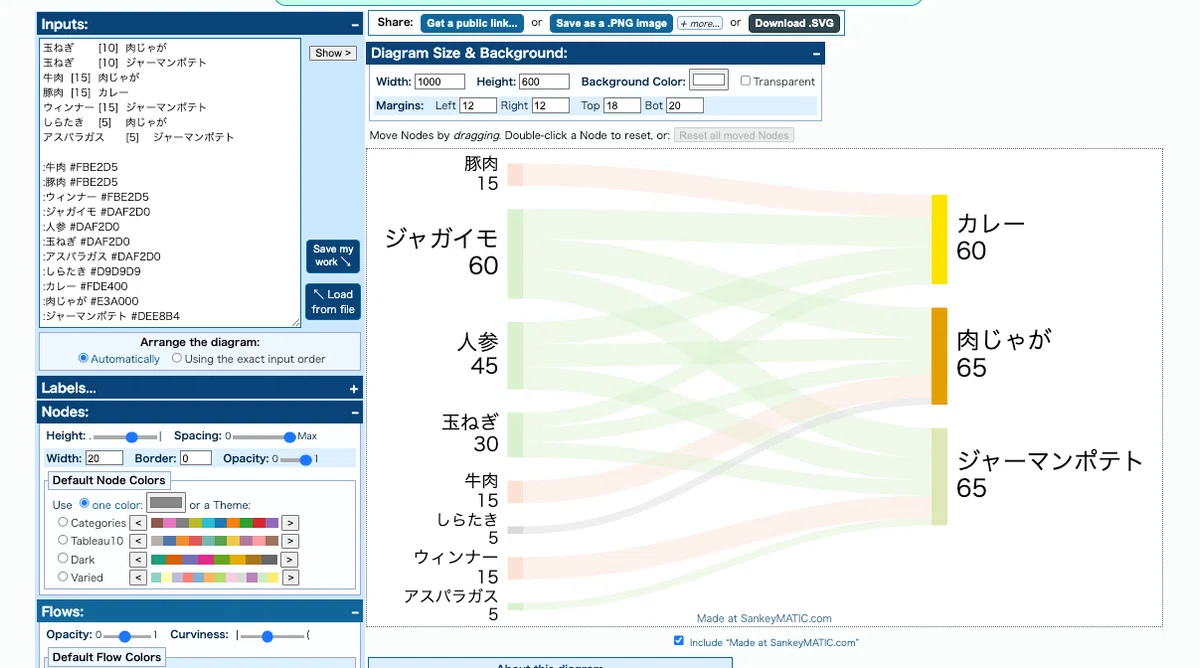The width and height of the screenshot is (1200, 668).
Task: Uncheck Include Made at SankeyMATIC.com
Action: pyautogui.click(x=679, y=641)
